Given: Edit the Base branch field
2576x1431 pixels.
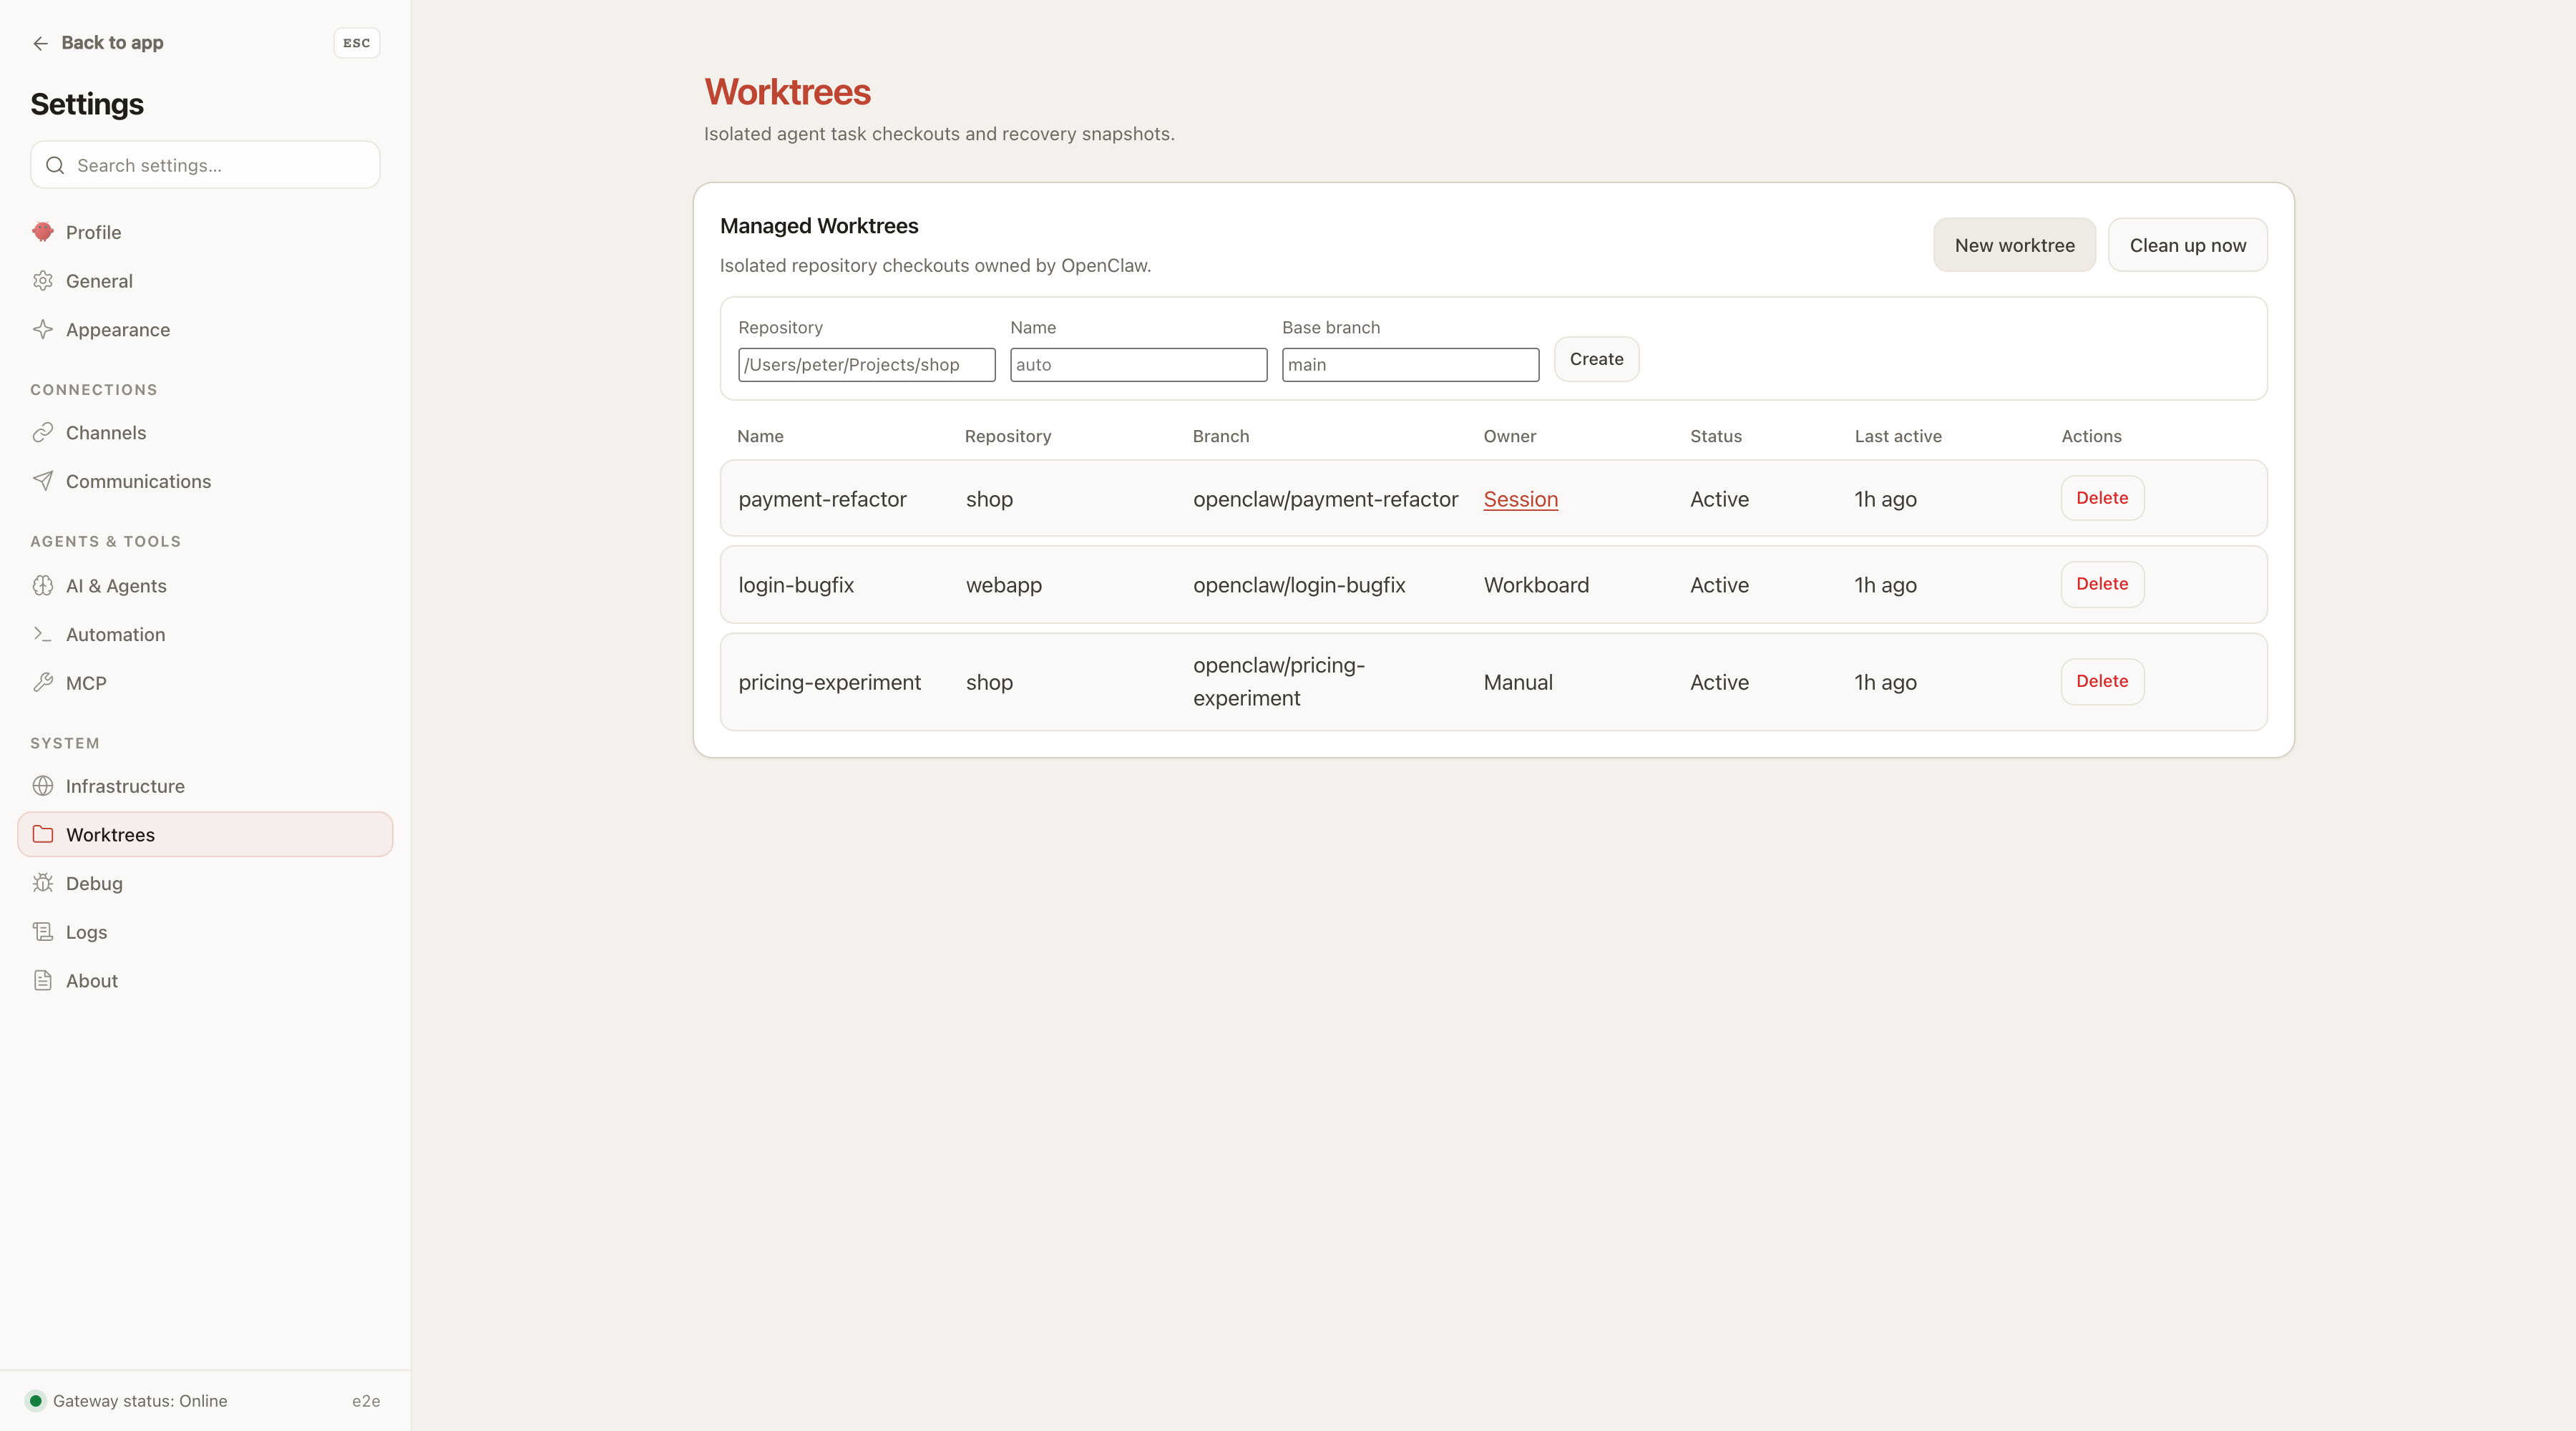Looking at the screenshot, I should [1410, 364].
